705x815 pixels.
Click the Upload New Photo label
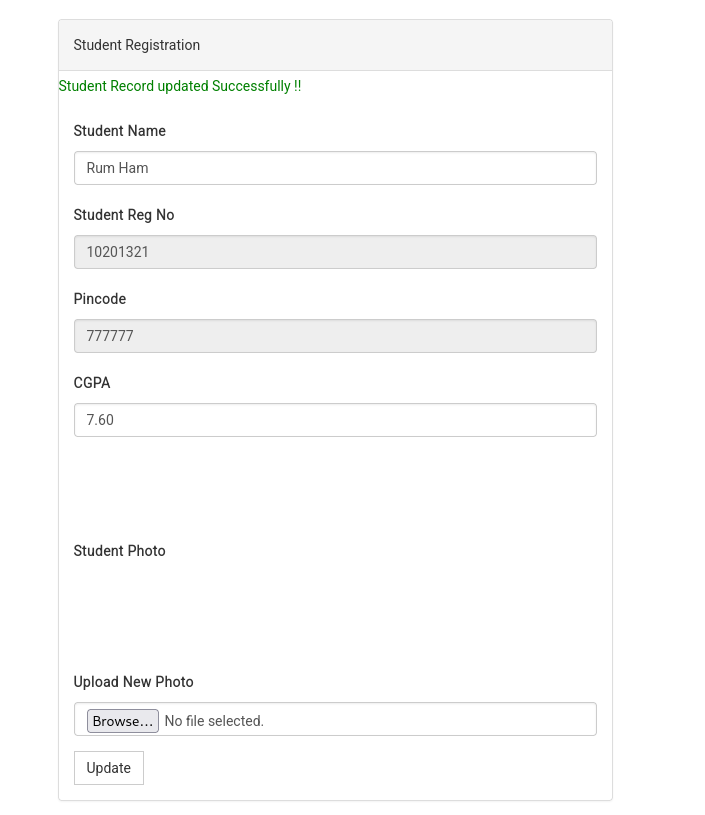click(134, 682)
